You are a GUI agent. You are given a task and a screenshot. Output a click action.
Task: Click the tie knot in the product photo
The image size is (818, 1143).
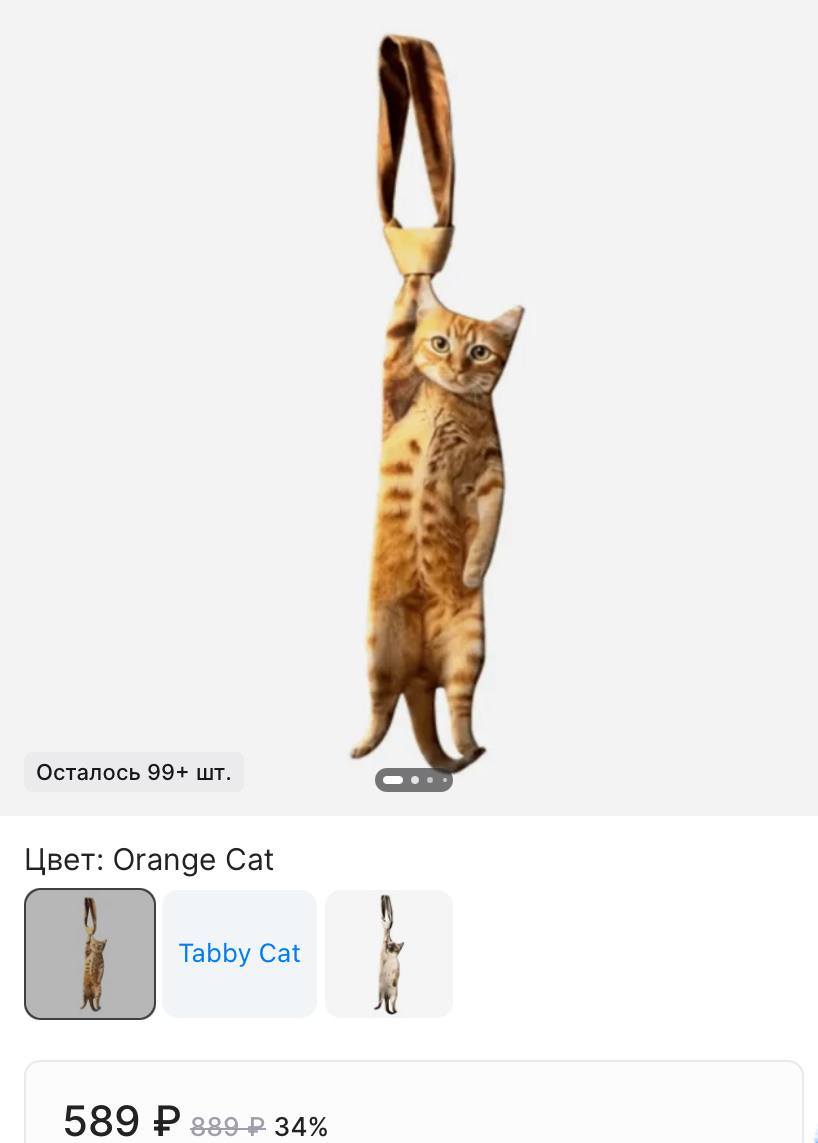click(418, 250)
